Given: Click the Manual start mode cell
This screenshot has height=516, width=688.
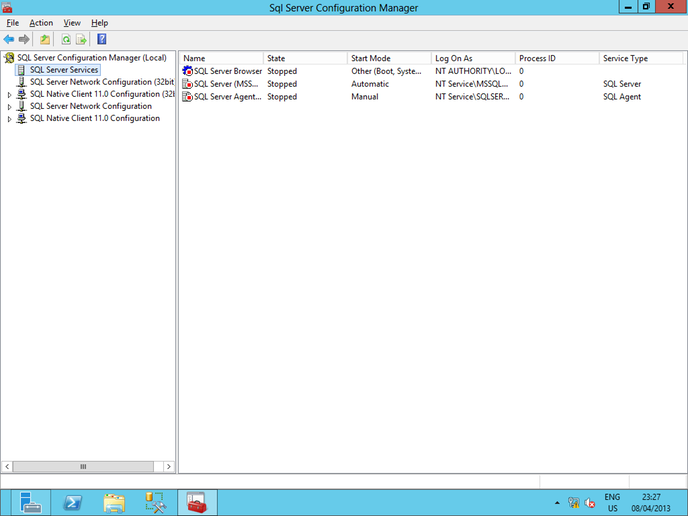Looking at the screenshot, I should [365, 97].
